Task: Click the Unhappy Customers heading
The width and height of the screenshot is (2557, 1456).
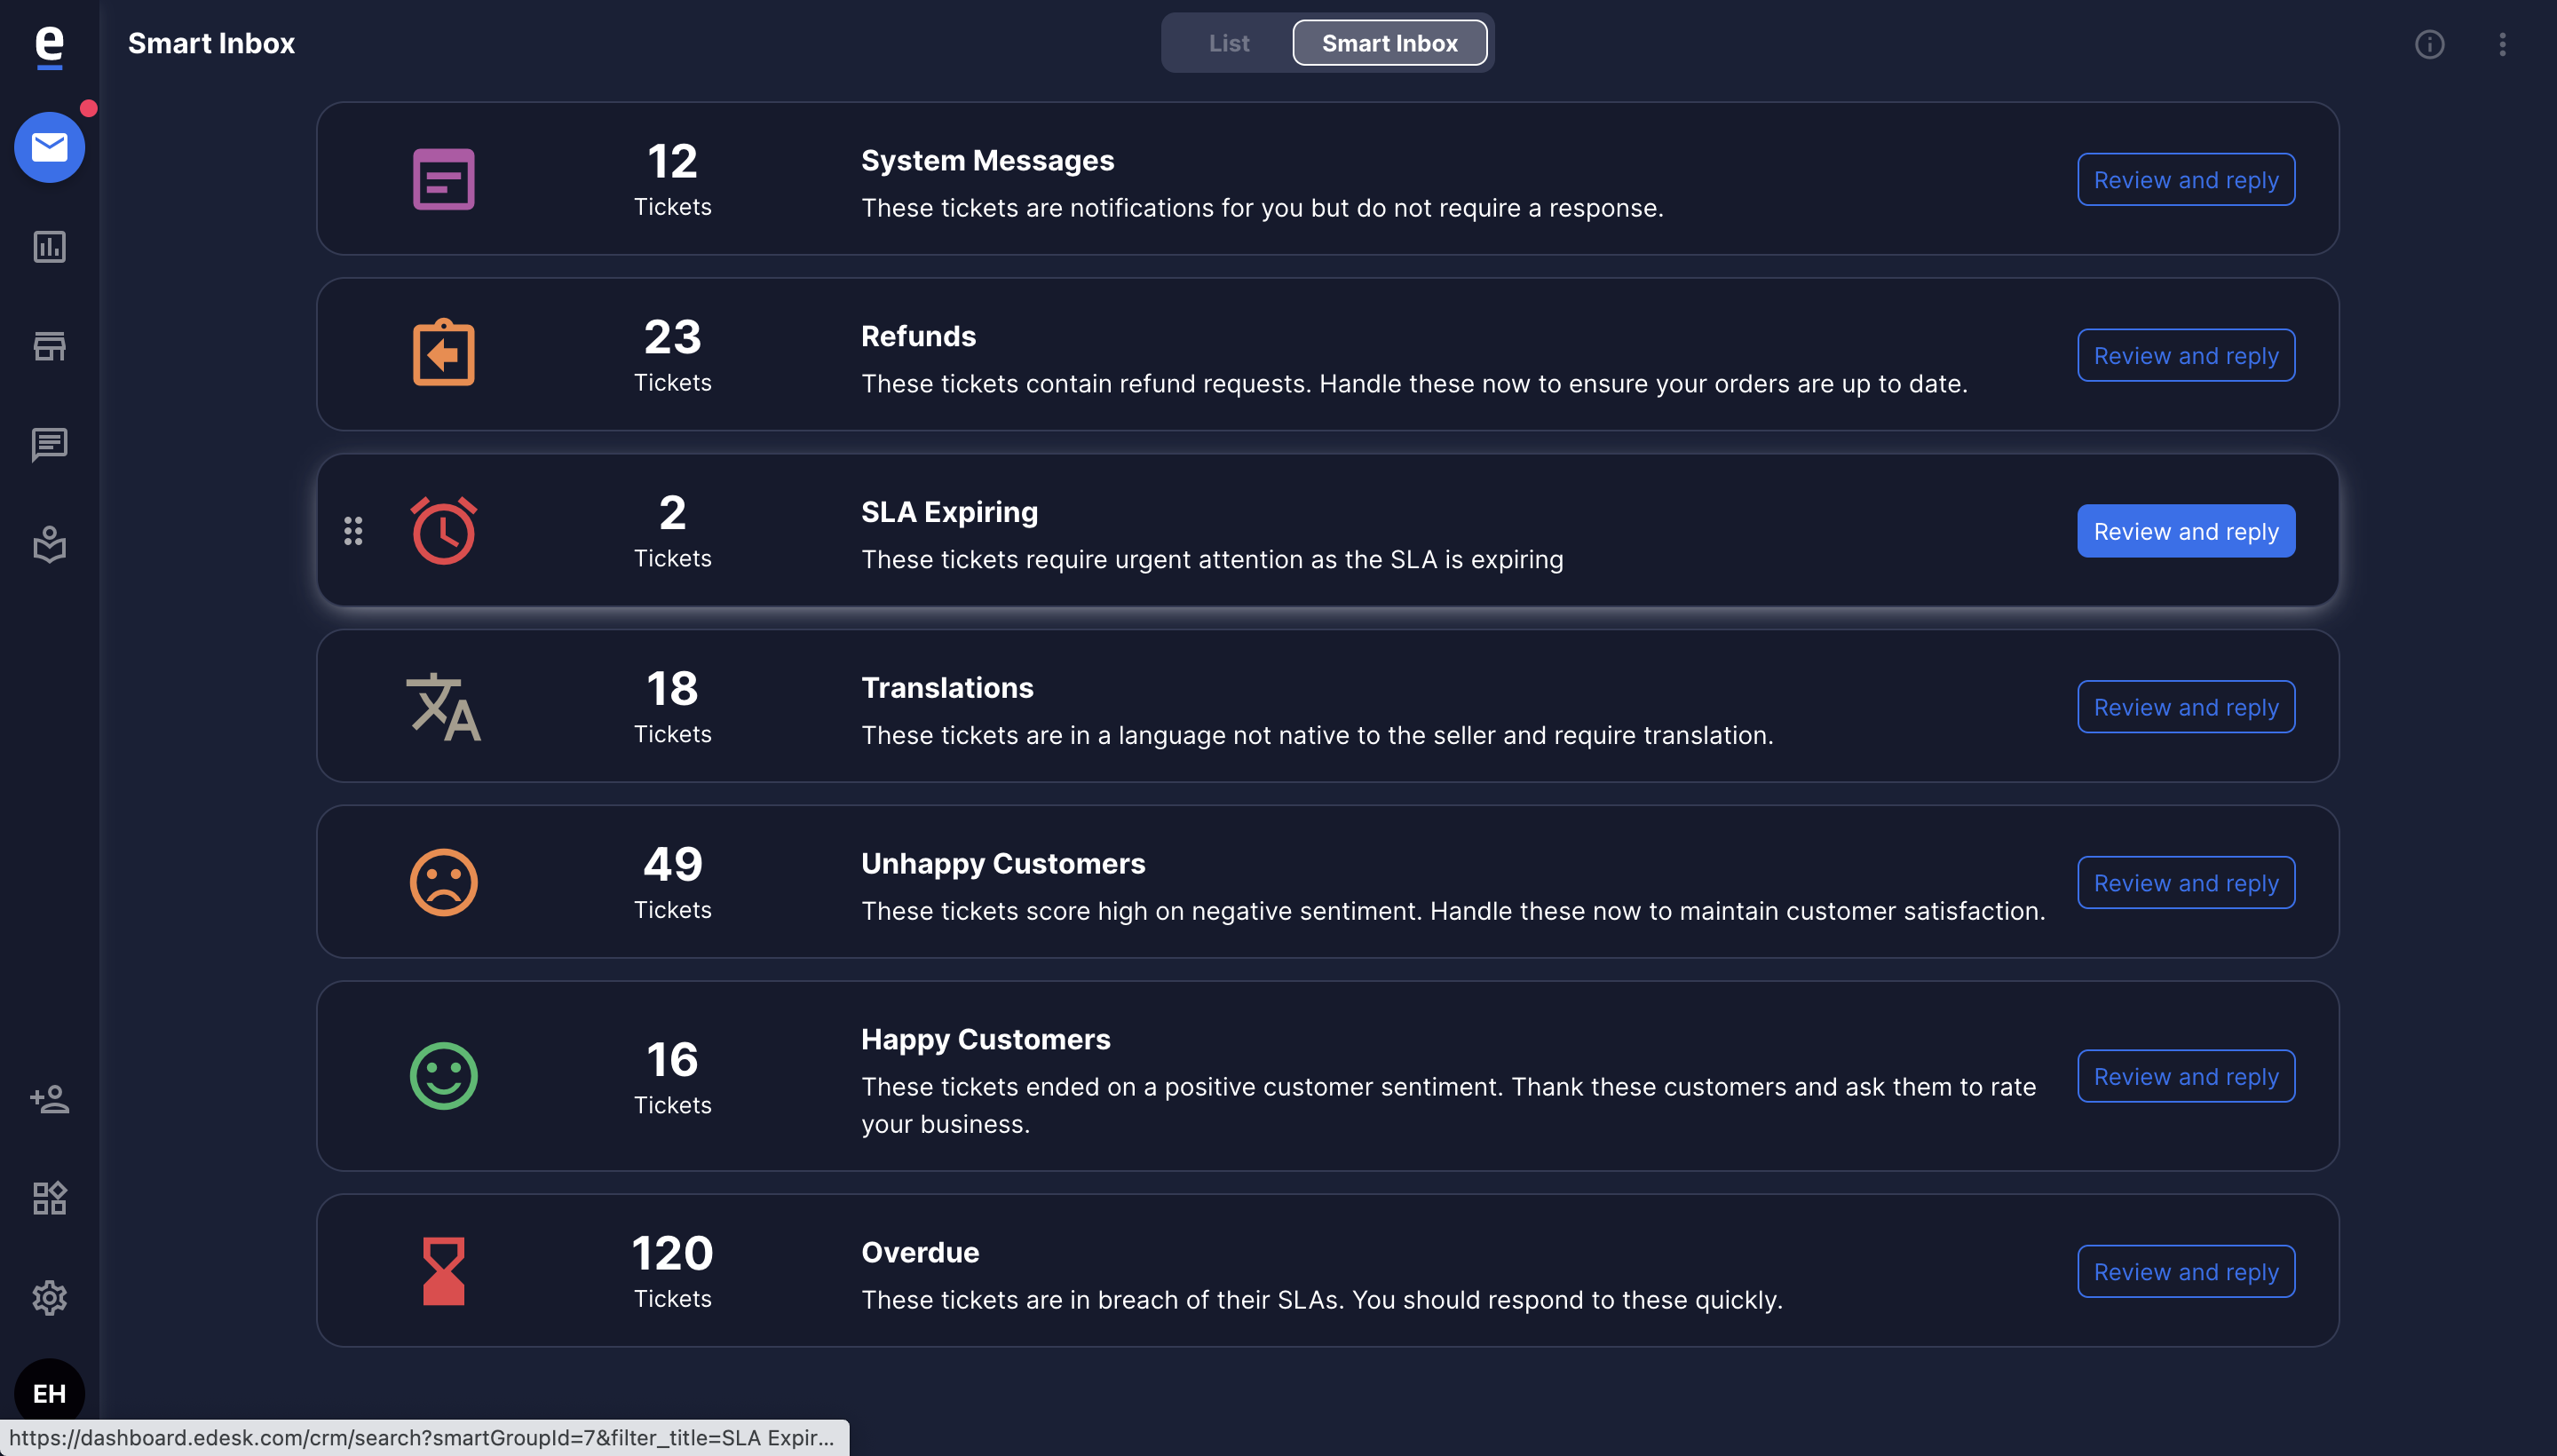Action: point(1003,863)
